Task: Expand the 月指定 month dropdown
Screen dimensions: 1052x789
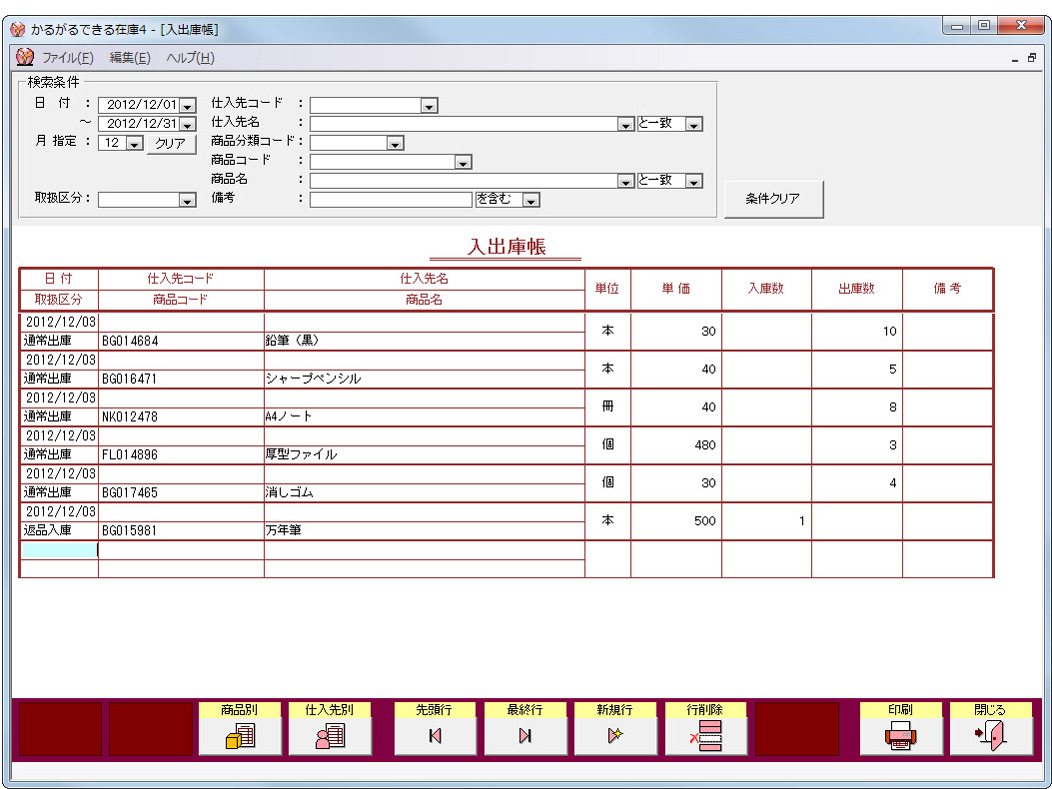Action: click(134, 144)
